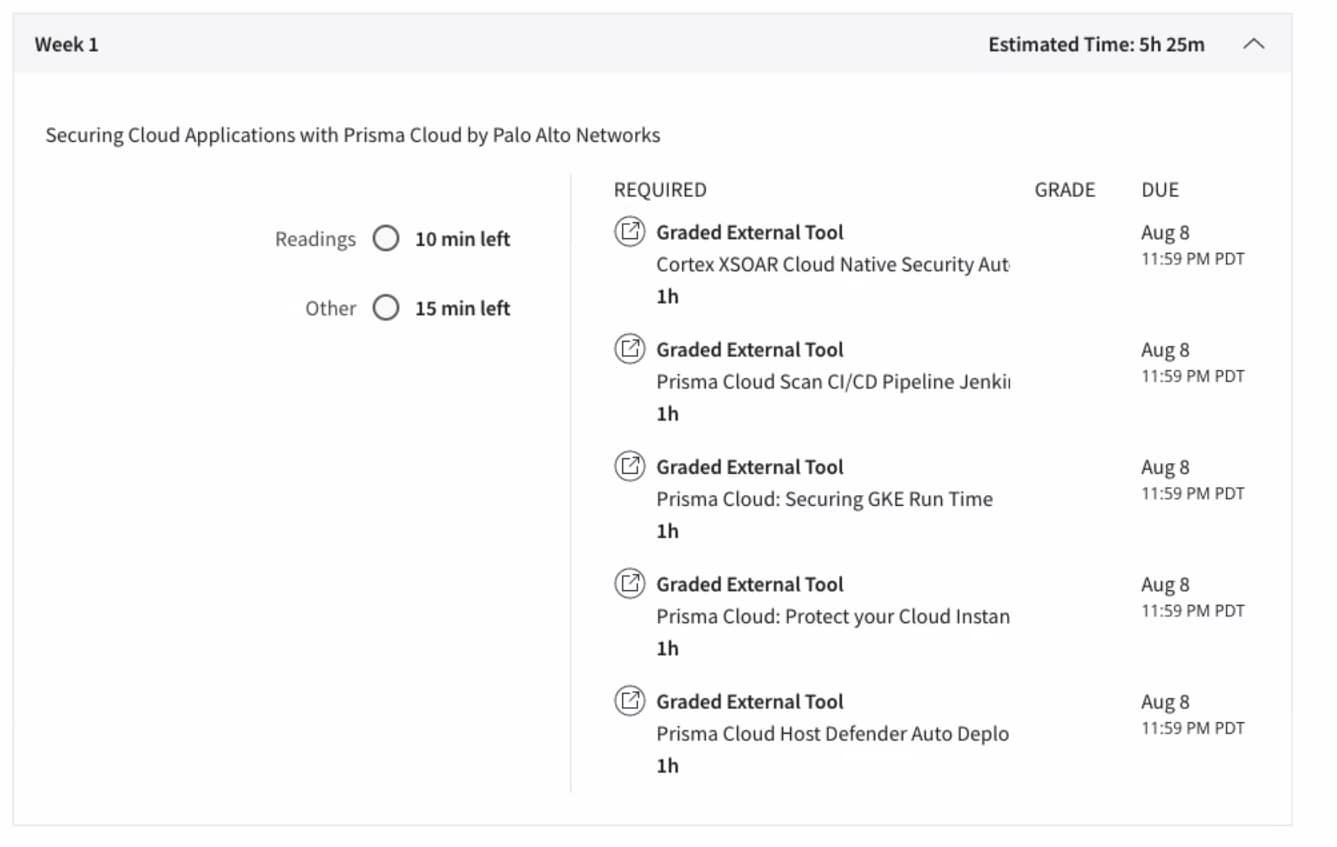The height and width of the screenshot is (847, 1337).
Task: Click Graded External Tool heading above Protect Cloud Instance
Action: pos(750,584)
